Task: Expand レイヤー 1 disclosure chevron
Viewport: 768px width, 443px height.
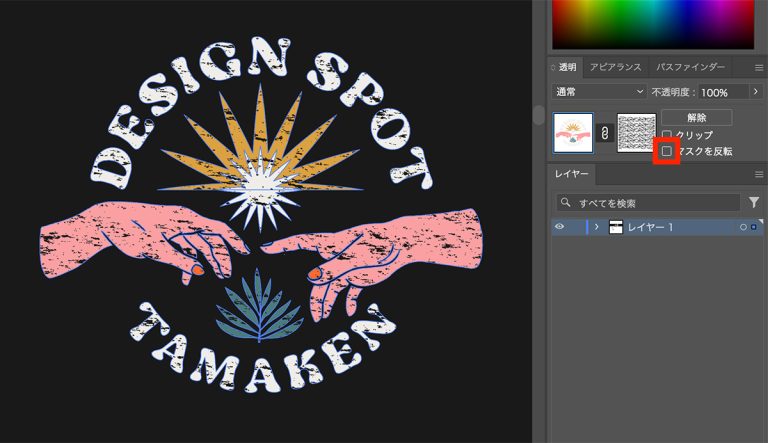Action: 597,227
